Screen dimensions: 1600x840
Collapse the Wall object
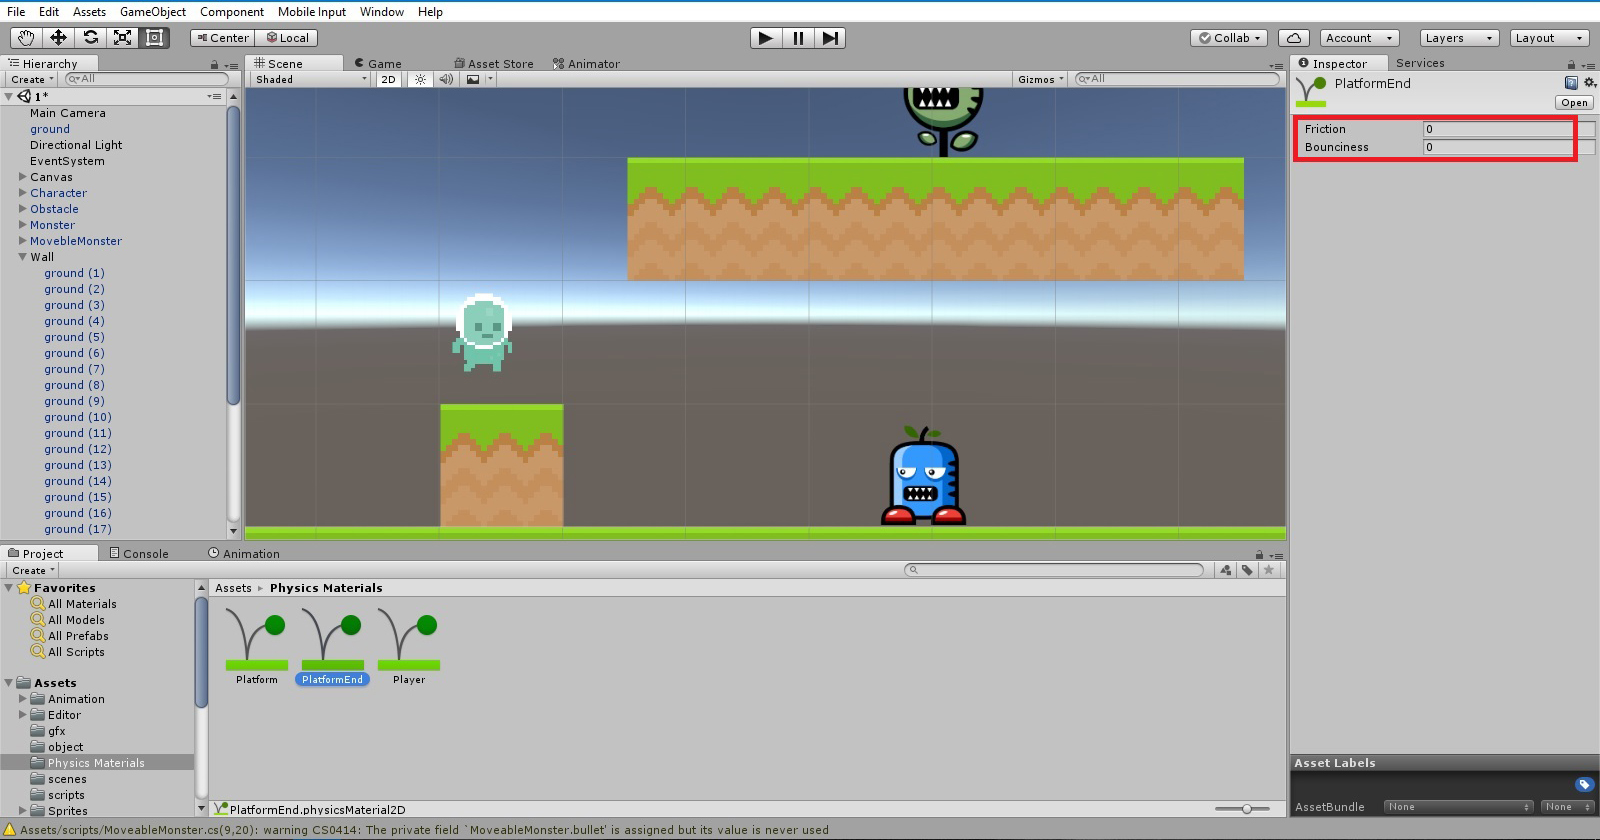coord(23,257)
